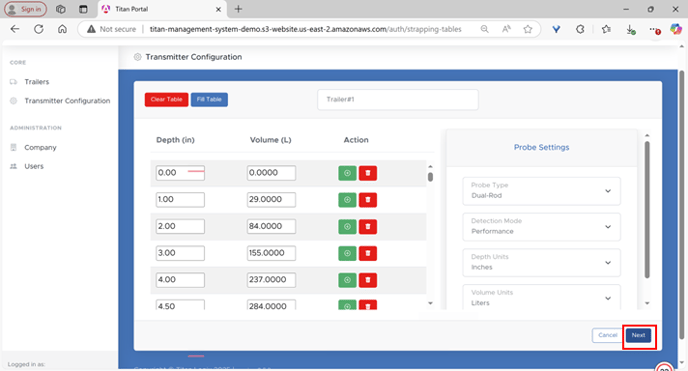Viewport: 688px width, 371px height.
Task: Click the Probe Settings heading
Action: click(541, 148)
